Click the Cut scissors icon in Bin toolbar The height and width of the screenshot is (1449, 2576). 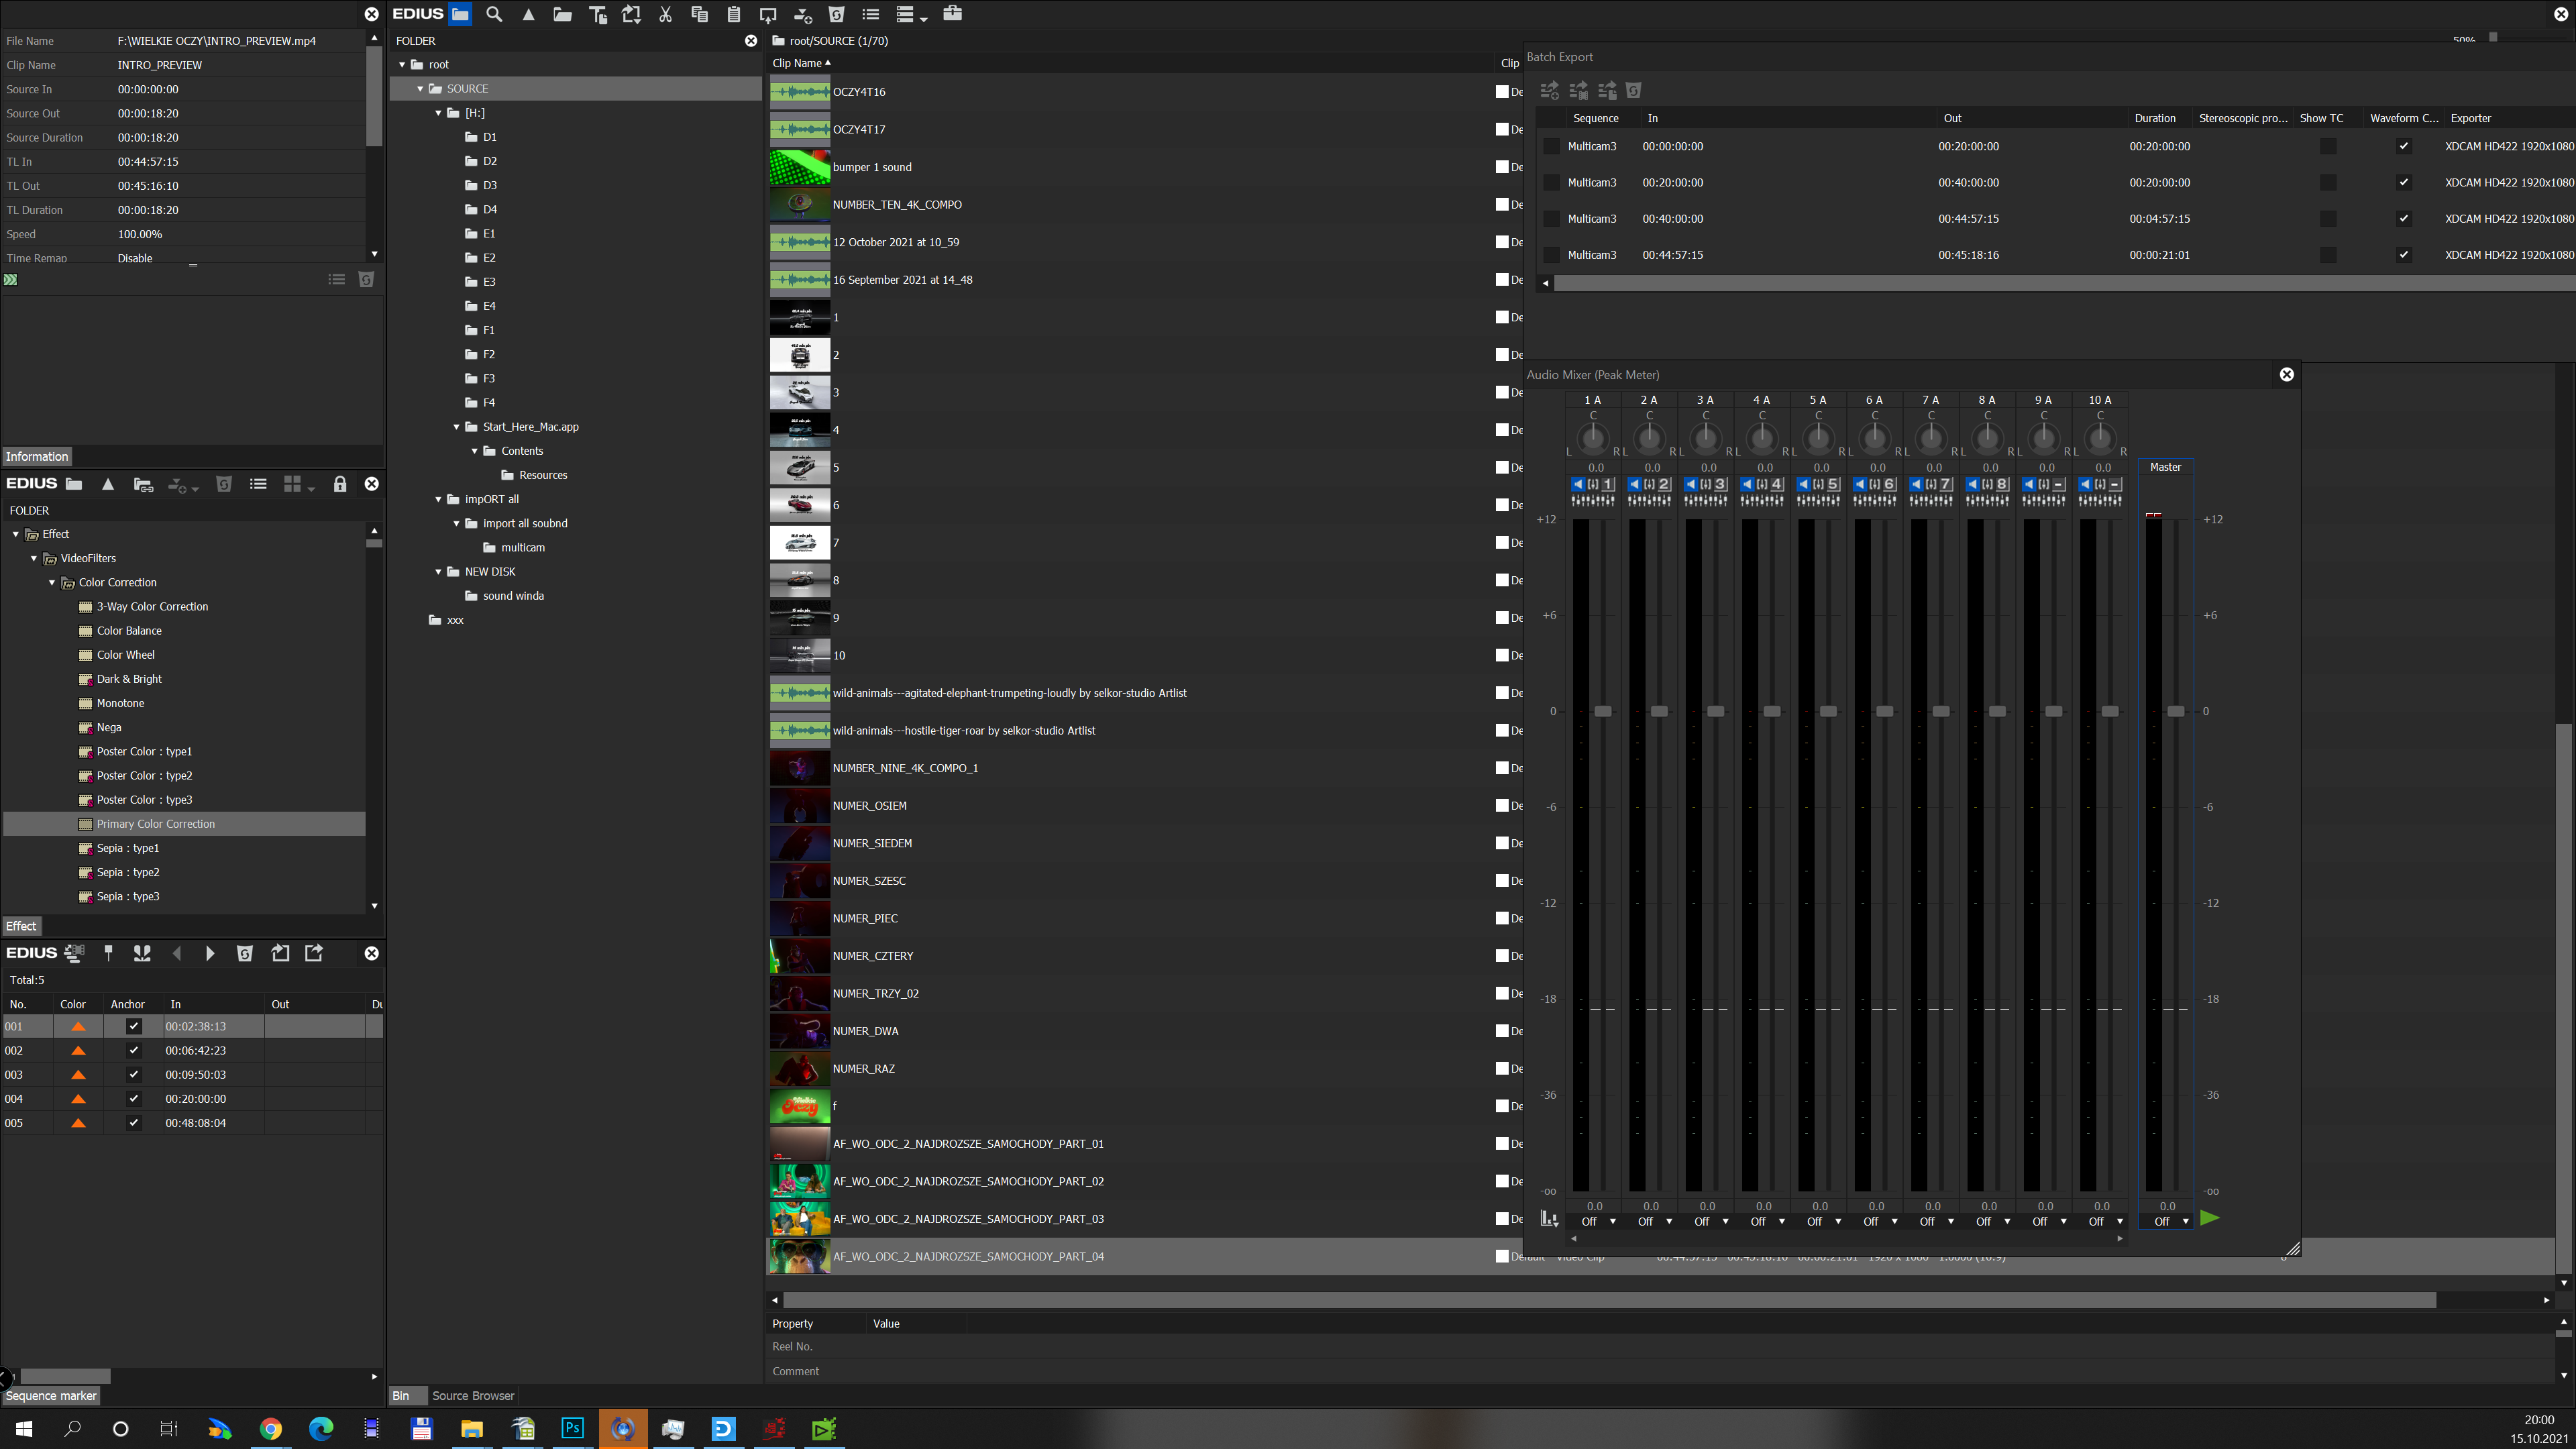click(665, 14)
